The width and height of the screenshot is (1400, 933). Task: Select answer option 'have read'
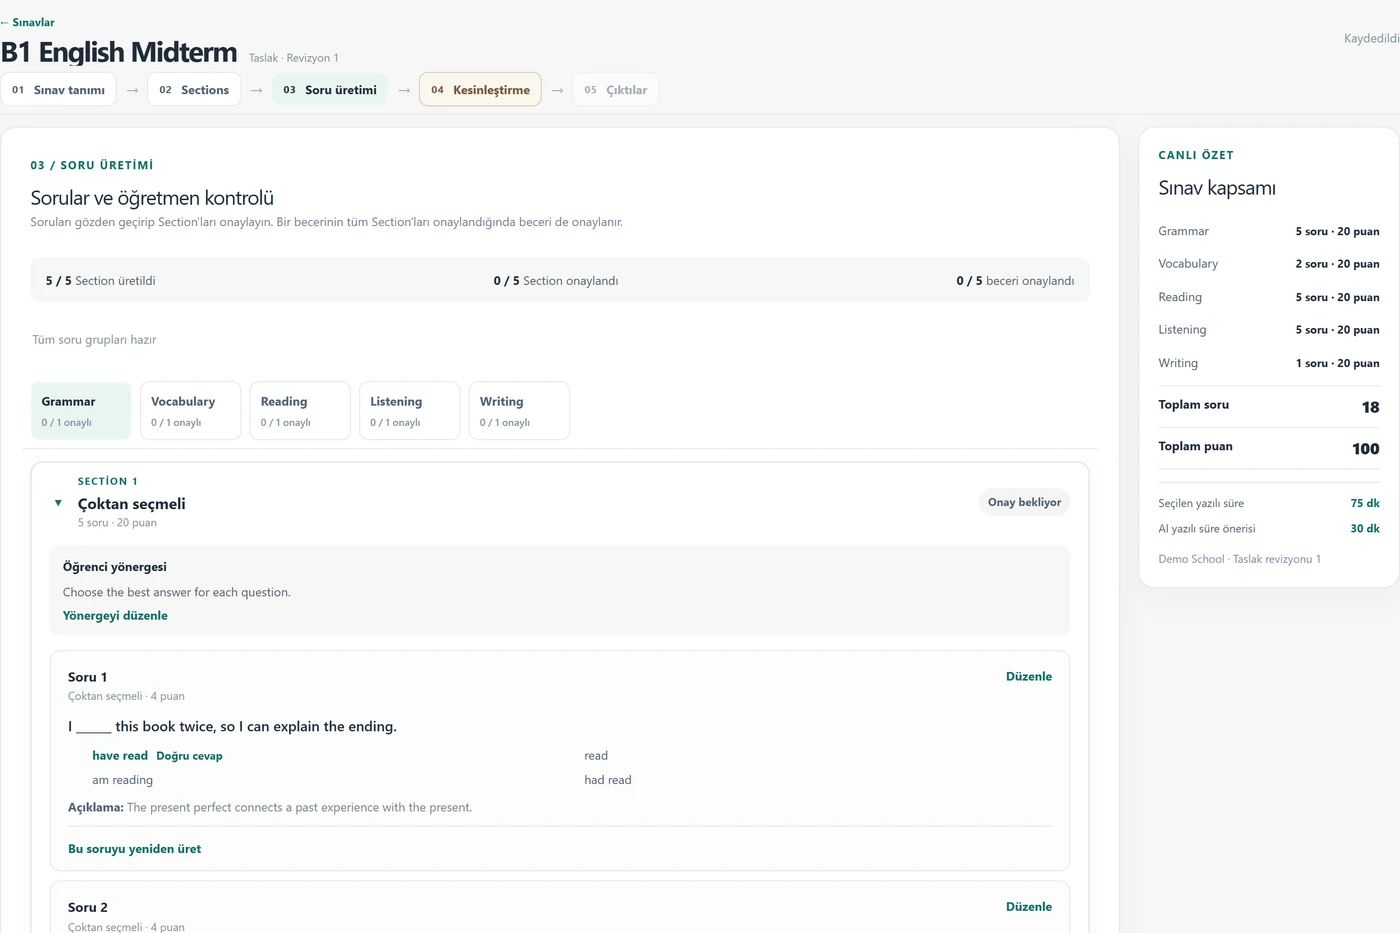[120, 756]
